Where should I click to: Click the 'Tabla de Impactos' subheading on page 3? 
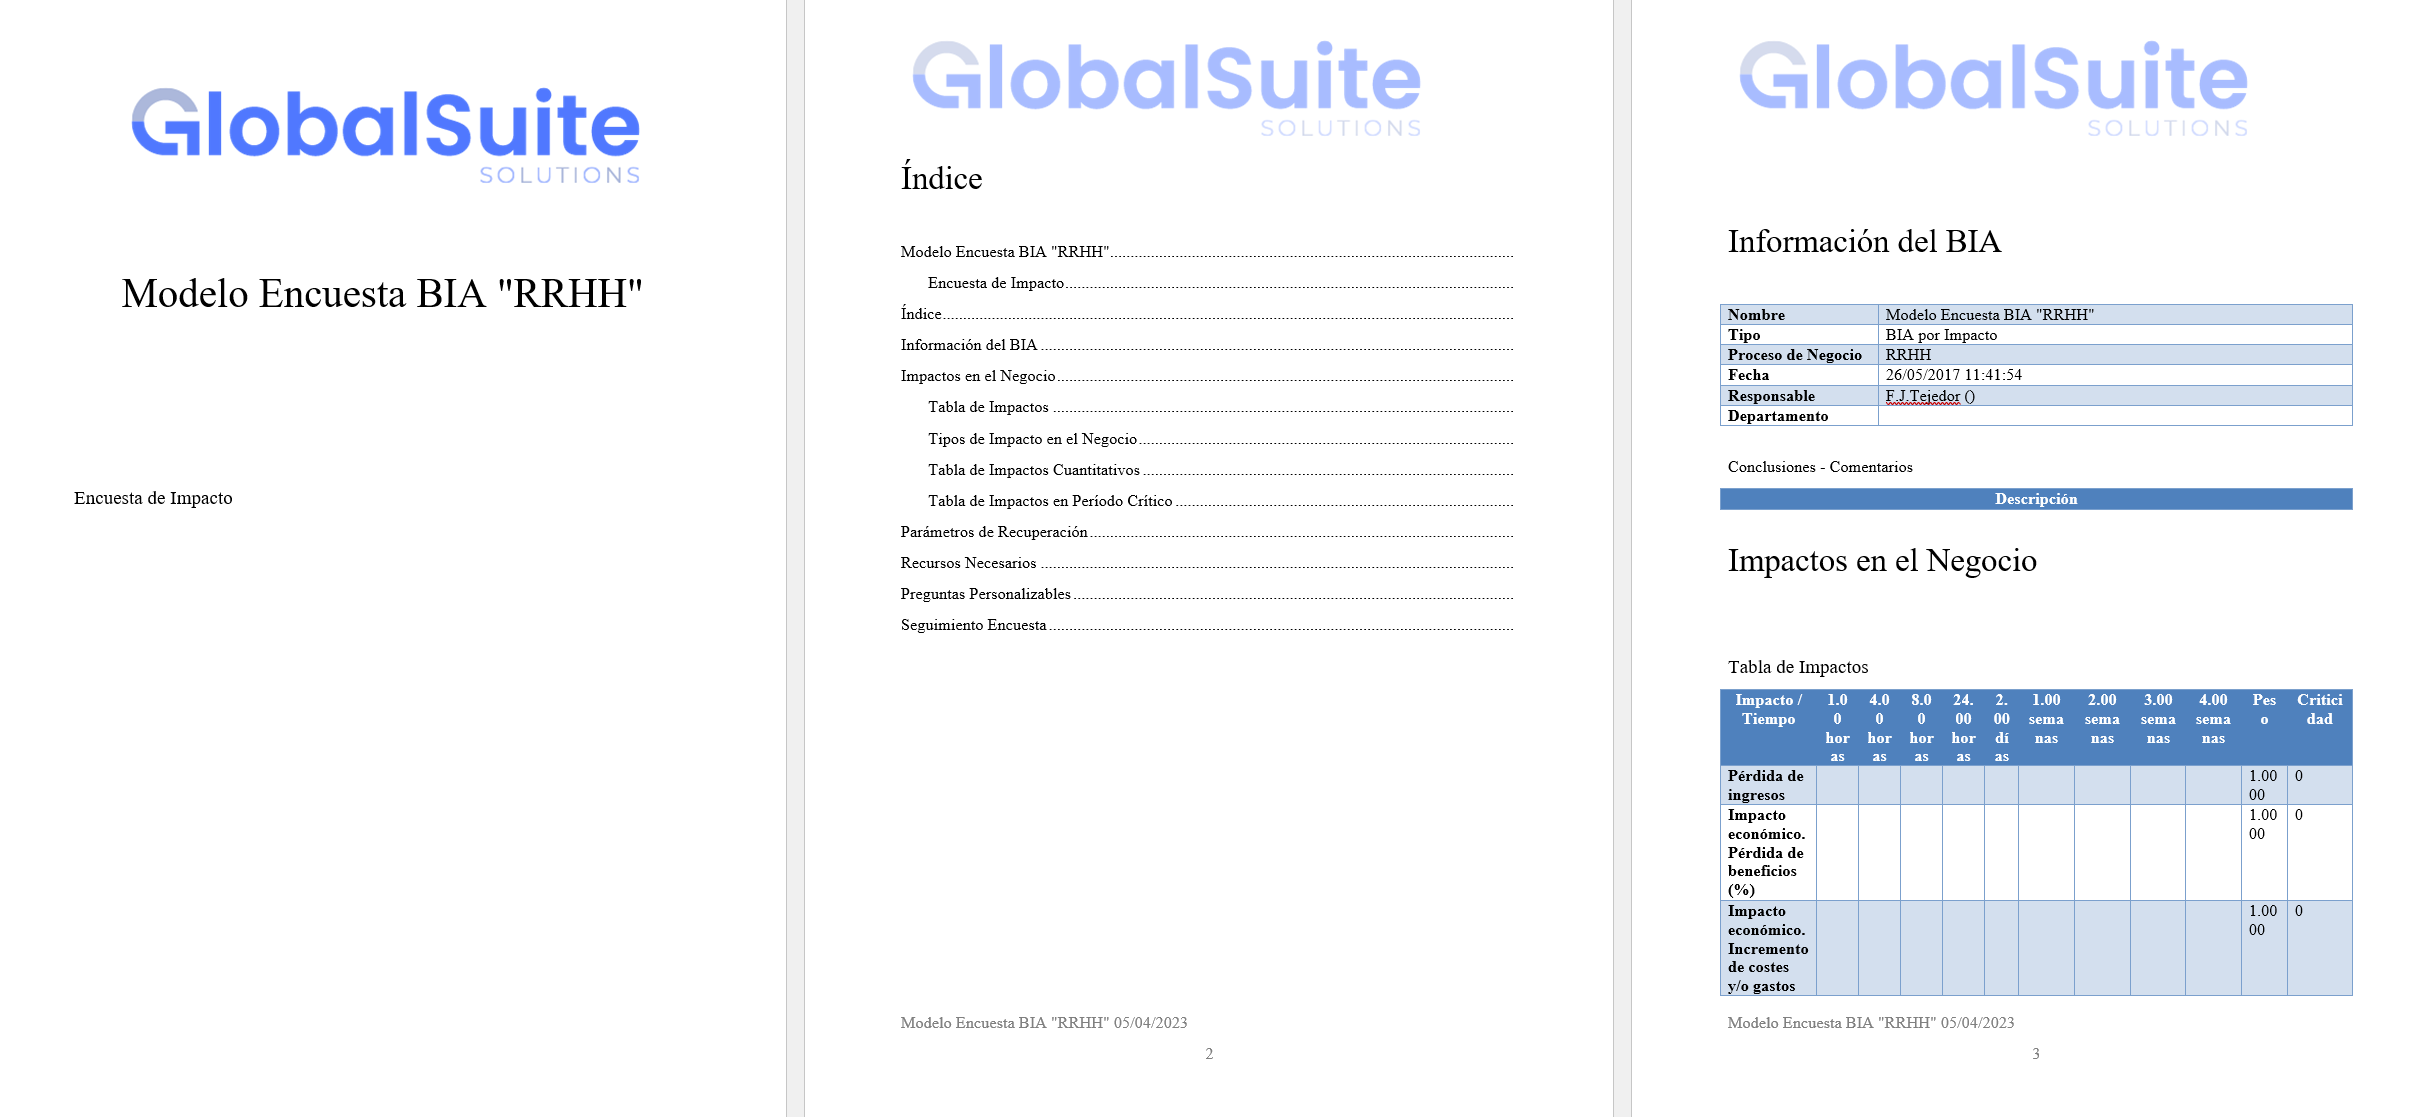(1798, 667)
